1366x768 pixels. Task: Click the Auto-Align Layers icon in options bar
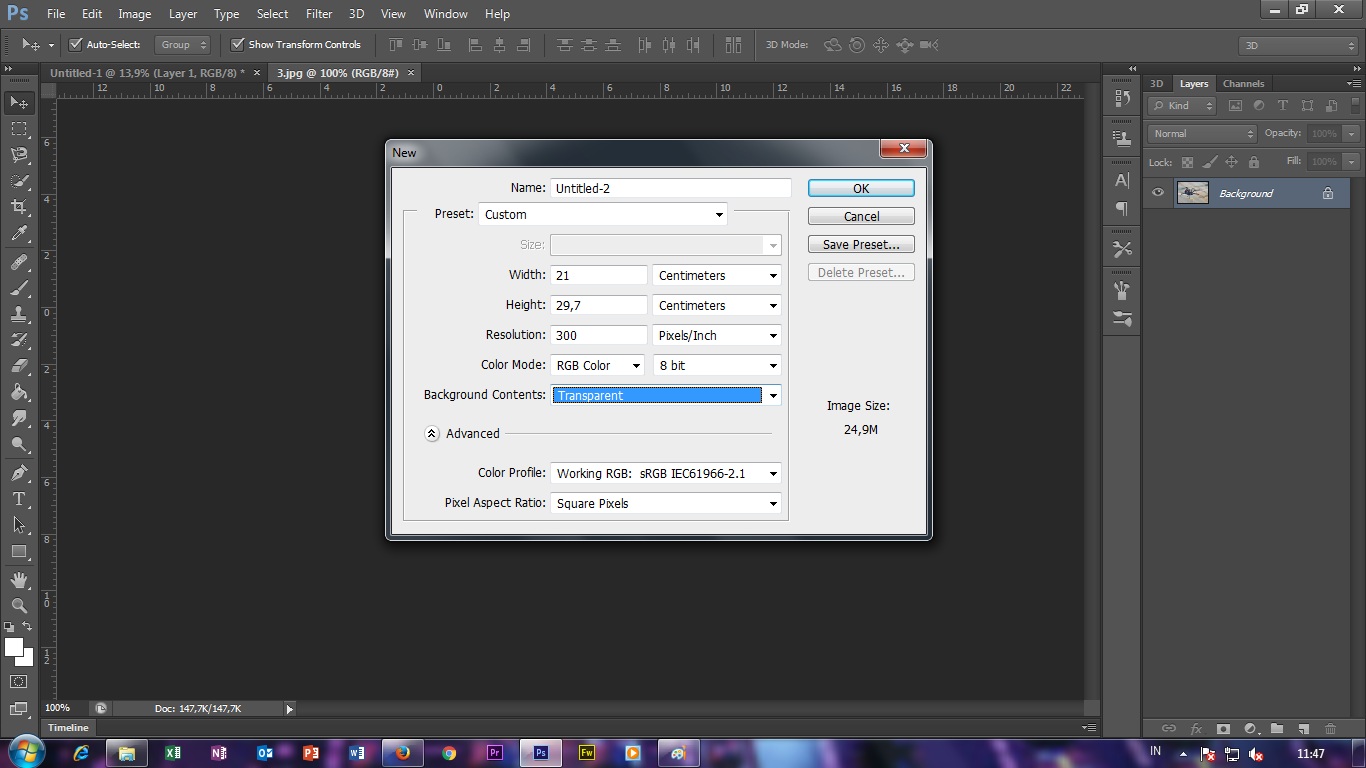tap(733, 45)
